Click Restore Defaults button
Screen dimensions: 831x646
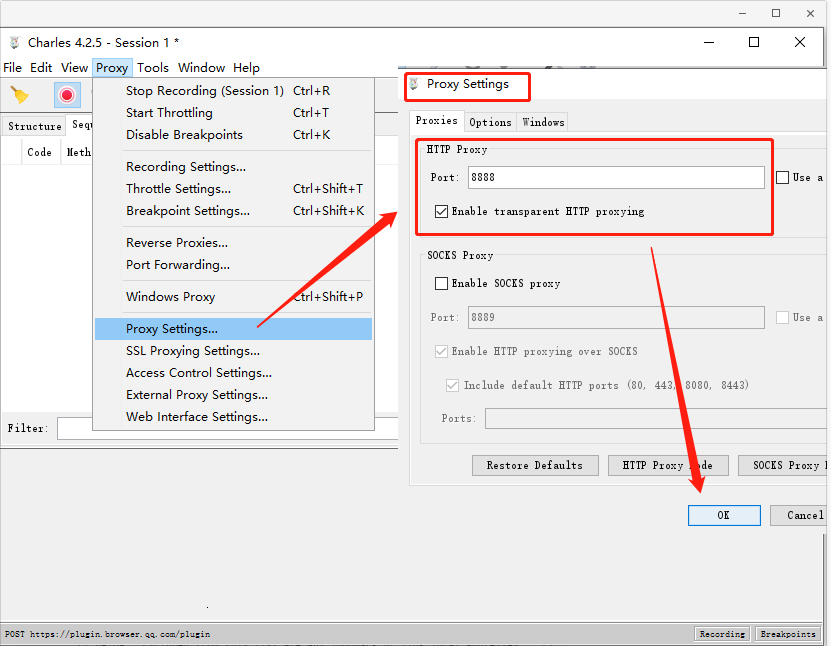535,465
